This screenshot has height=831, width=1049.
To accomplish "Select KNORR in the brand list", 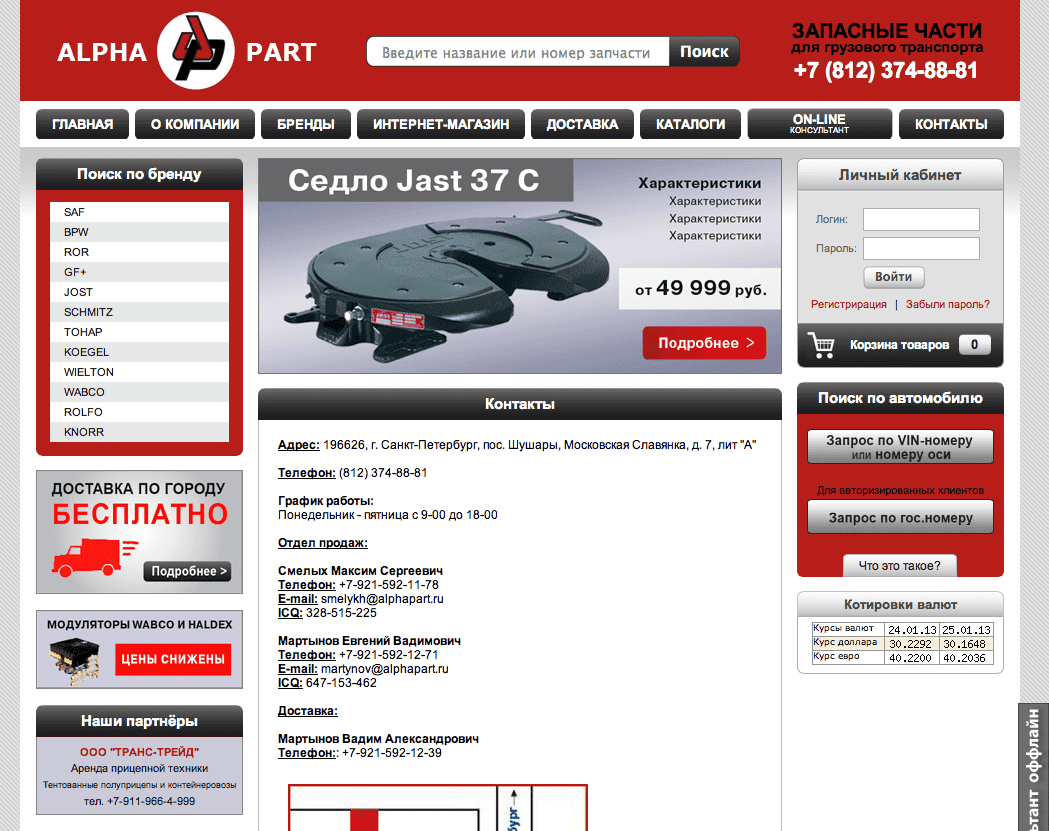I will (x=139, y=432).
